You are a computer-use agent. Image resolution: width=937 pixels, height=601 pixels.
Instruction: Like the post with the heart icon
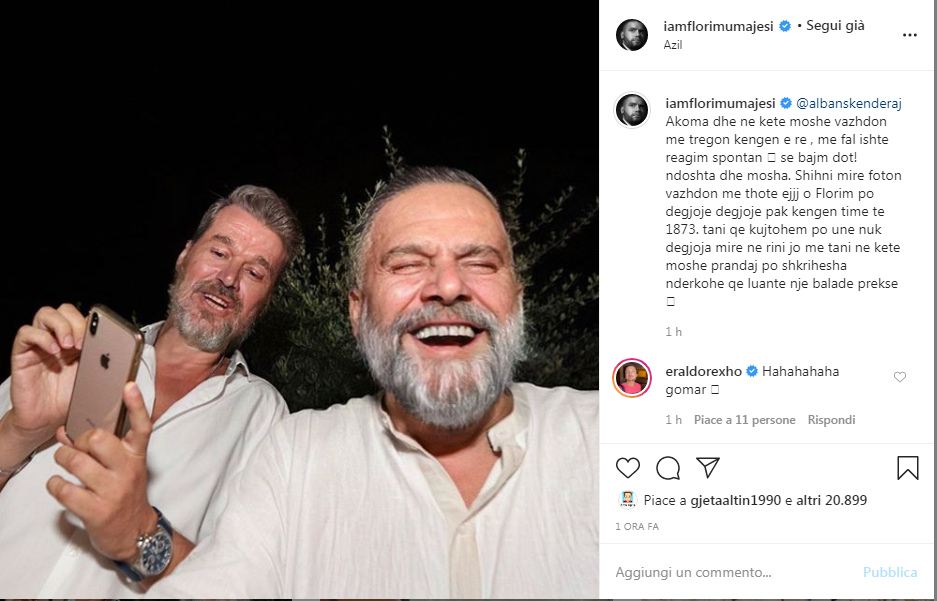628,468
